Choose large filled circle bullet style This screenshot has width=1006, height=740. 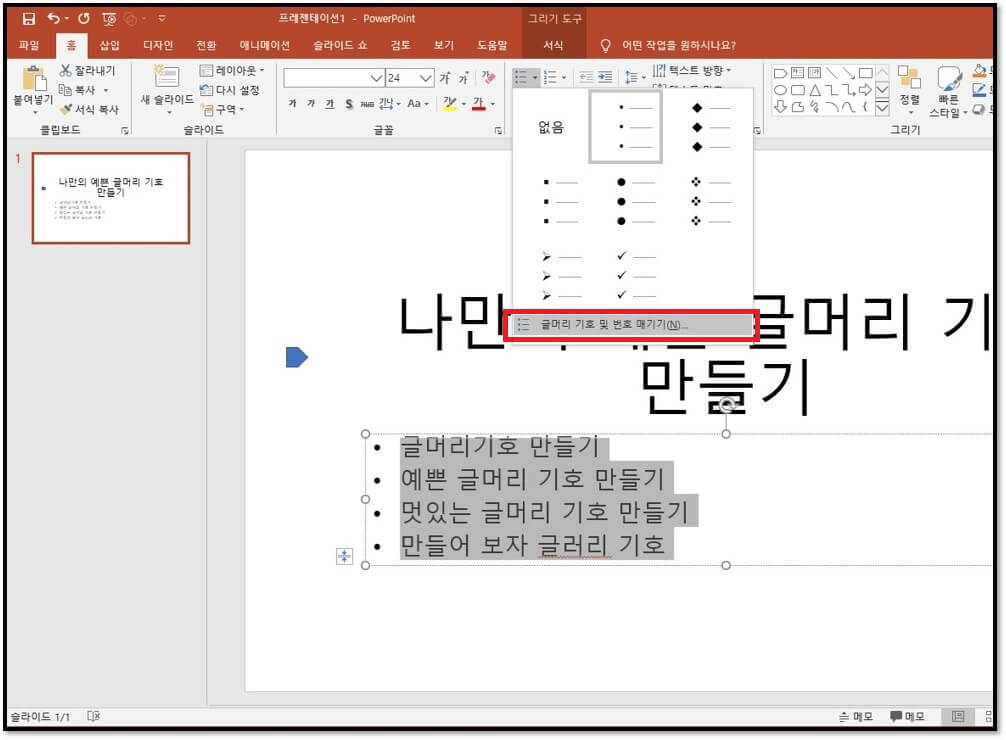point(635,202)
